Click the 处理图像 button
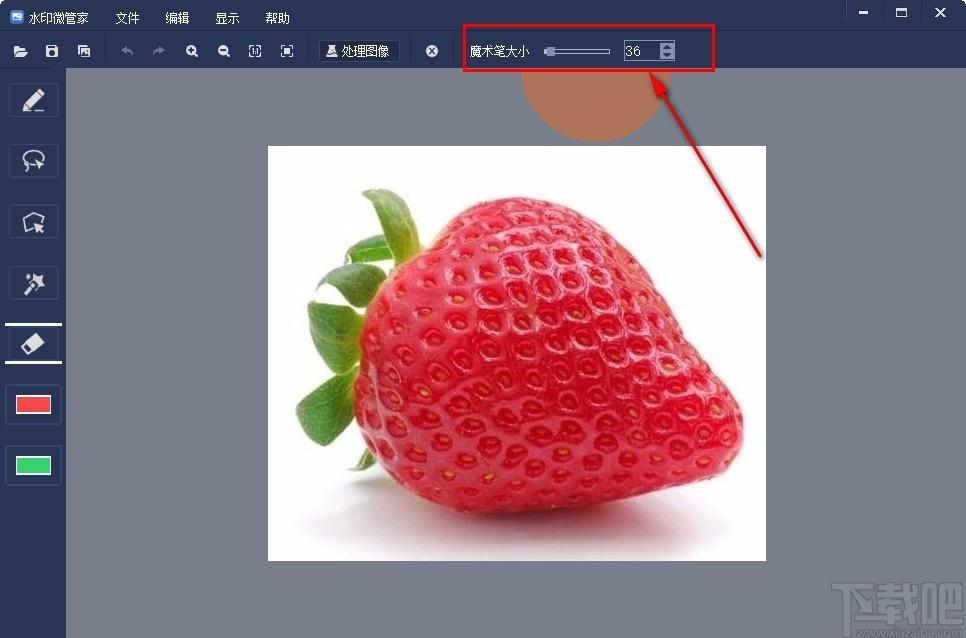This screenshot has width=966, height=638. coord(359,51)
